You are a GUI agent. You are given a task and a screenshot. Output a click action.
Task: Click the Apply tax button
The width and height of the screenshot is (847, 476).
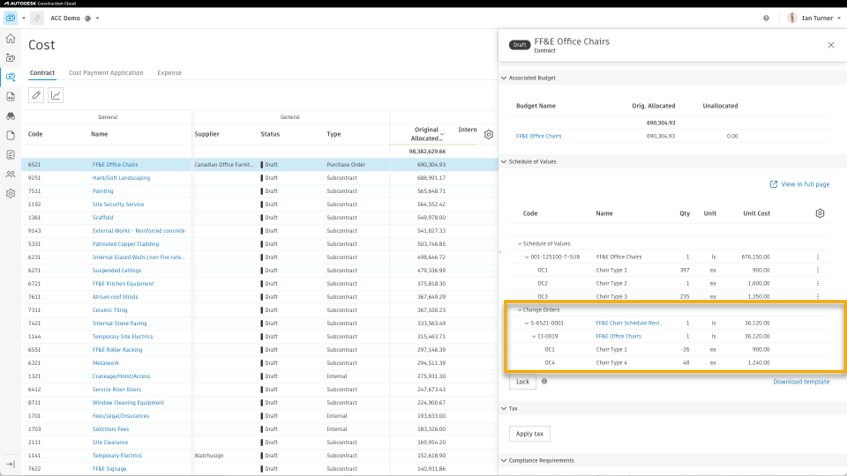[x=529, y=434]
